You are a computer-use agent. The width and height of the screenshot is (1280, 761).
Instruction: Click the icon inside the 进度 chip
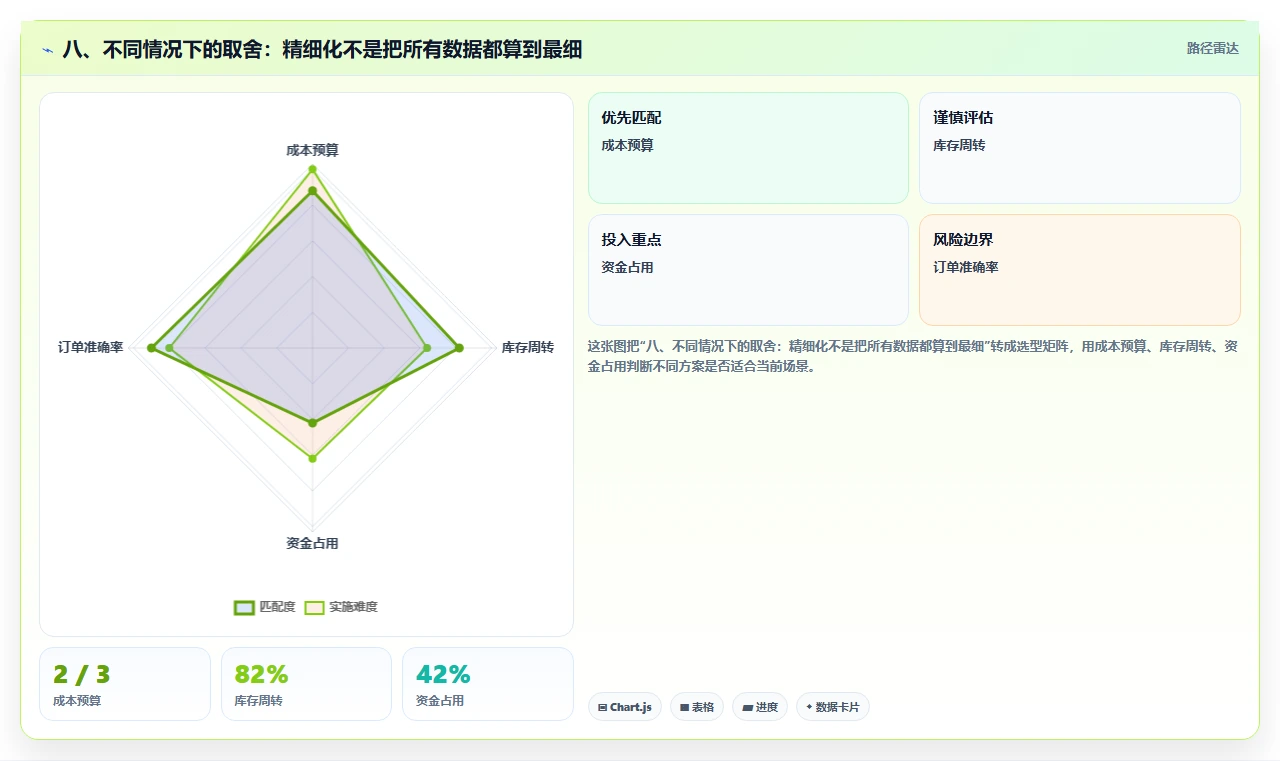coord(747,707)
